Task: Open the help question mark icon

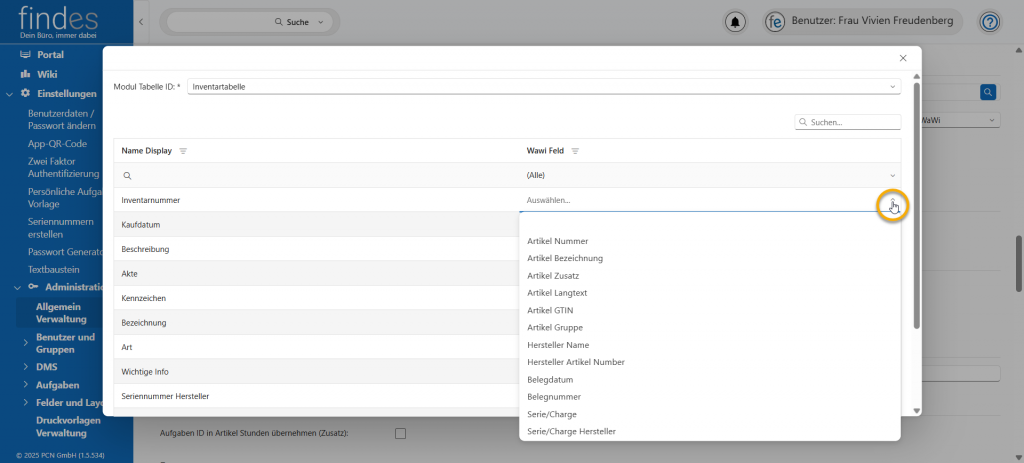Action: coord(989,21)
